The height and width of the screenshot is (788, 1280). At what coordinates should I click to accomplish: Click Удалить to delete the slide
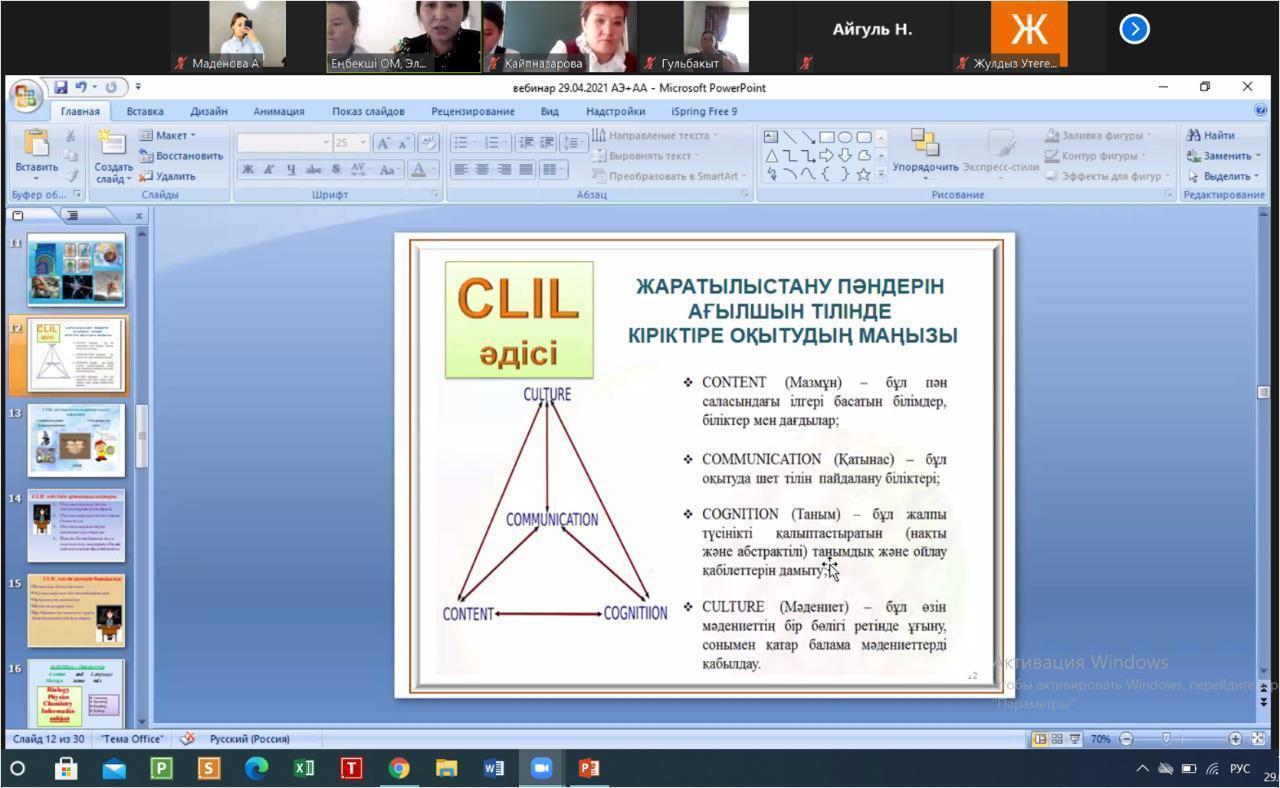coord(168,177)
